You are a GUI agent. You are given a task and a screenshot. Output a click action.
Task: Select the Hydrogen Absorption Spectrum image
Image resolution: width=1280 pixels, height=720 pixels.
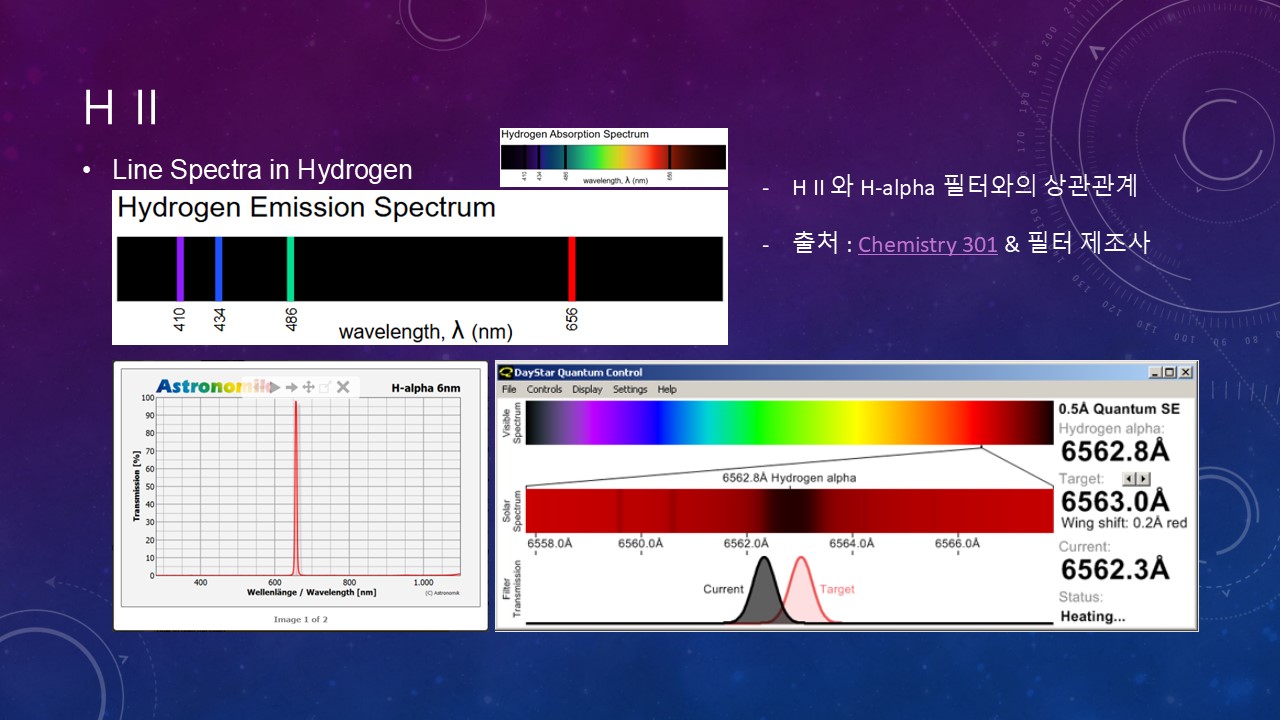[614, 157]
